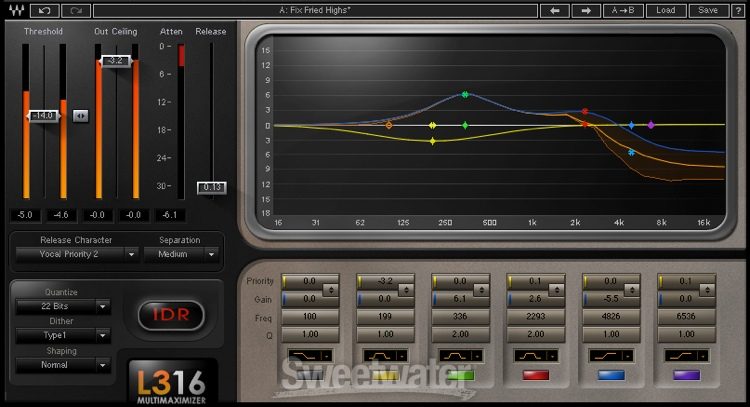The image size is (750, 407).
Task: Select the blue diamond node on the zero line
Action: point(631,125)
